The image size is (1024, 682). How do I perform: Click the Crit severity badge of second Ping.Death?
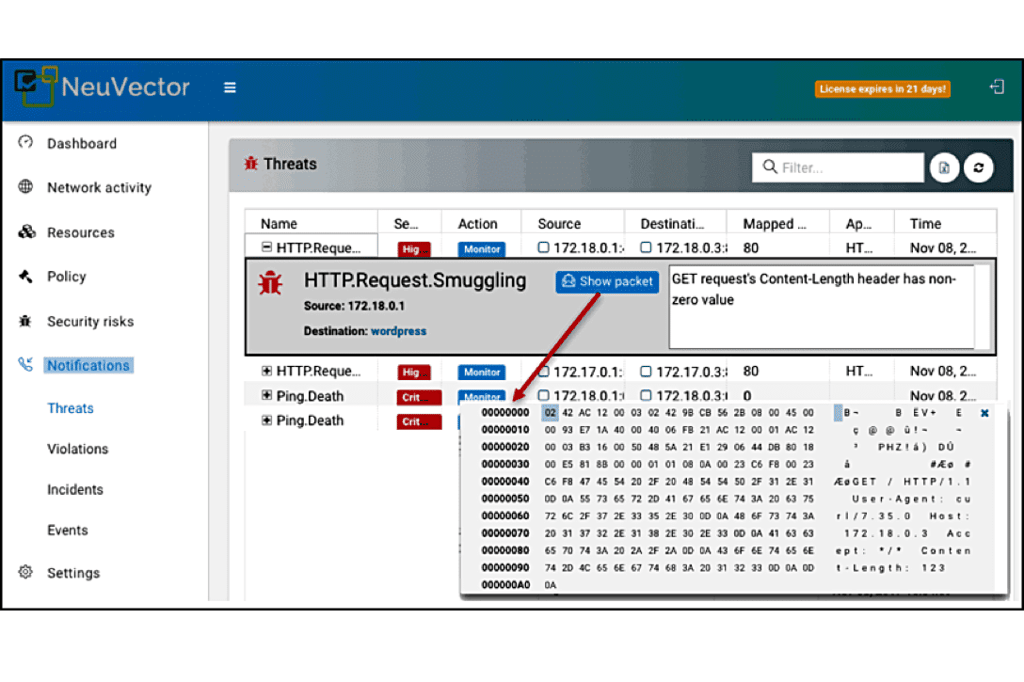click(419, 421)
